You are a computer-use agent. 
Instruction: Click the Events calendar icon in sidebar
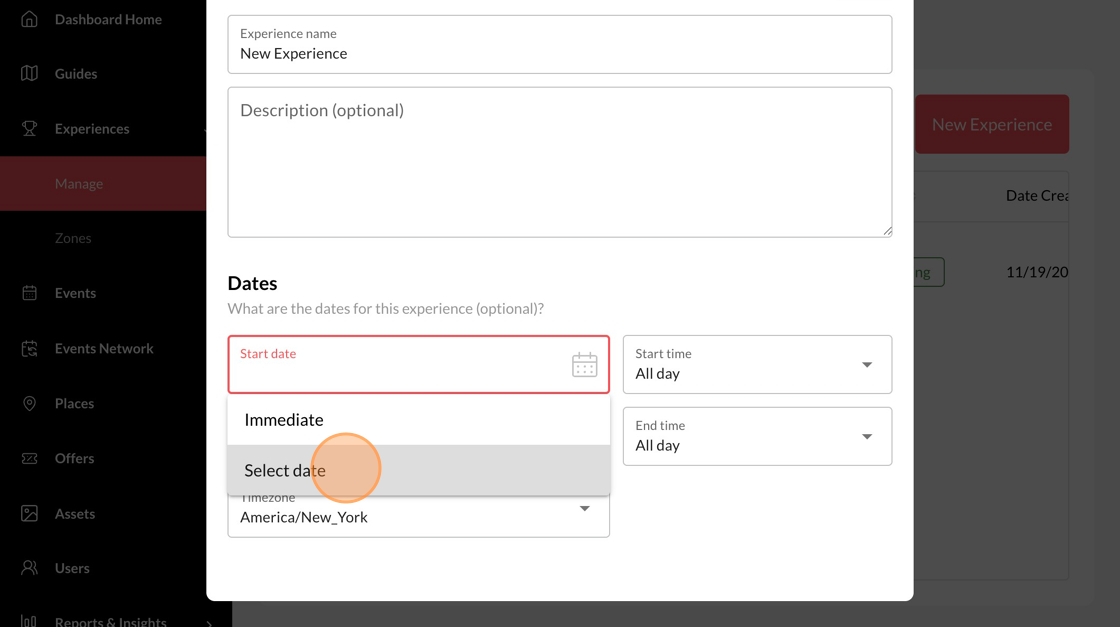tap(29, 293)
